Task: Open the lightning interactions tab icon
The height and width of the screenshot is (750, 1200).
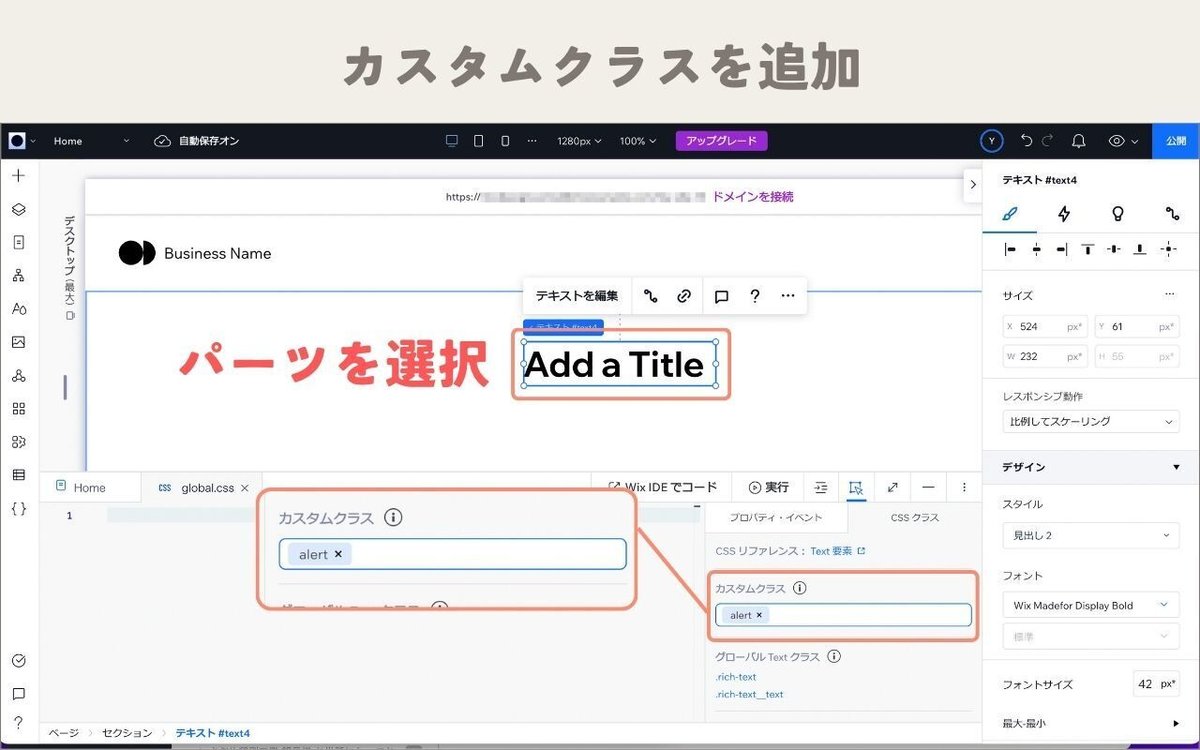Action: tap(1064, 213)
